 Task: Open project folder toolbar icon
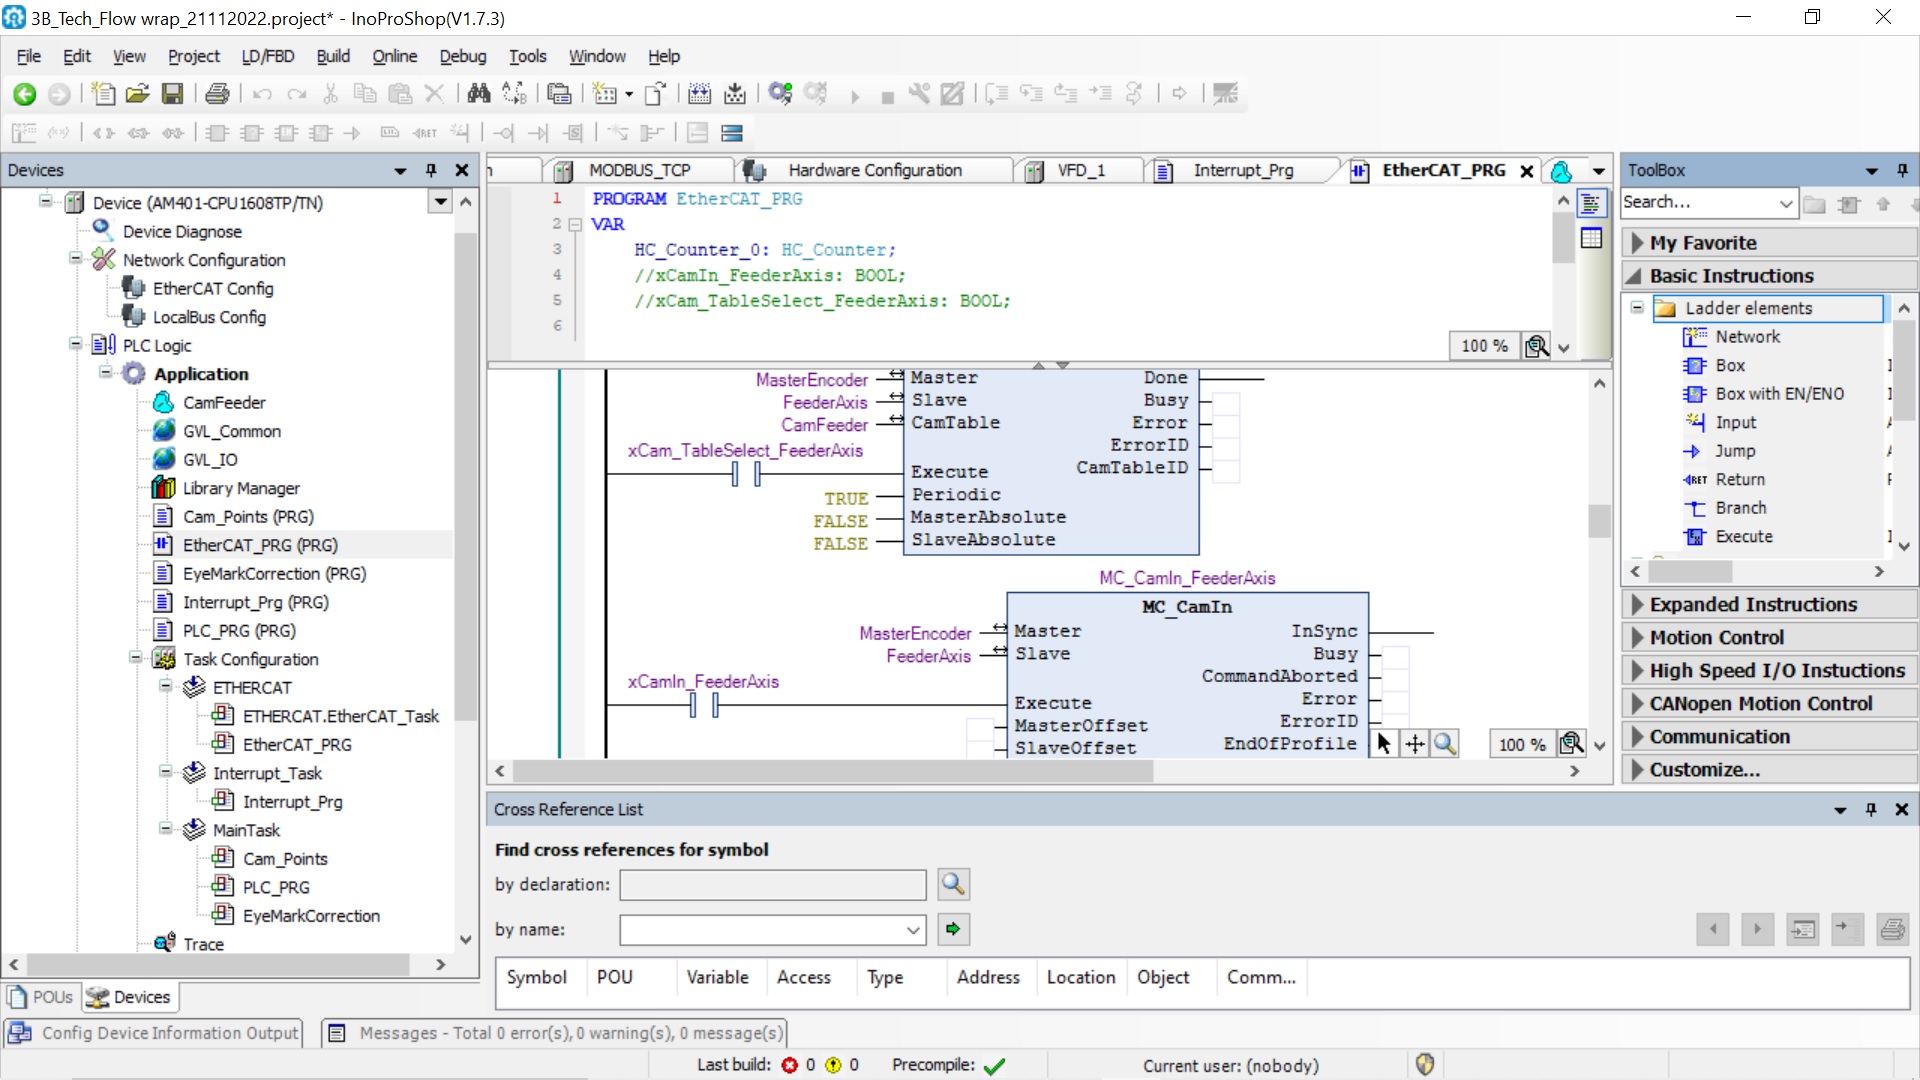pos(137,94)
